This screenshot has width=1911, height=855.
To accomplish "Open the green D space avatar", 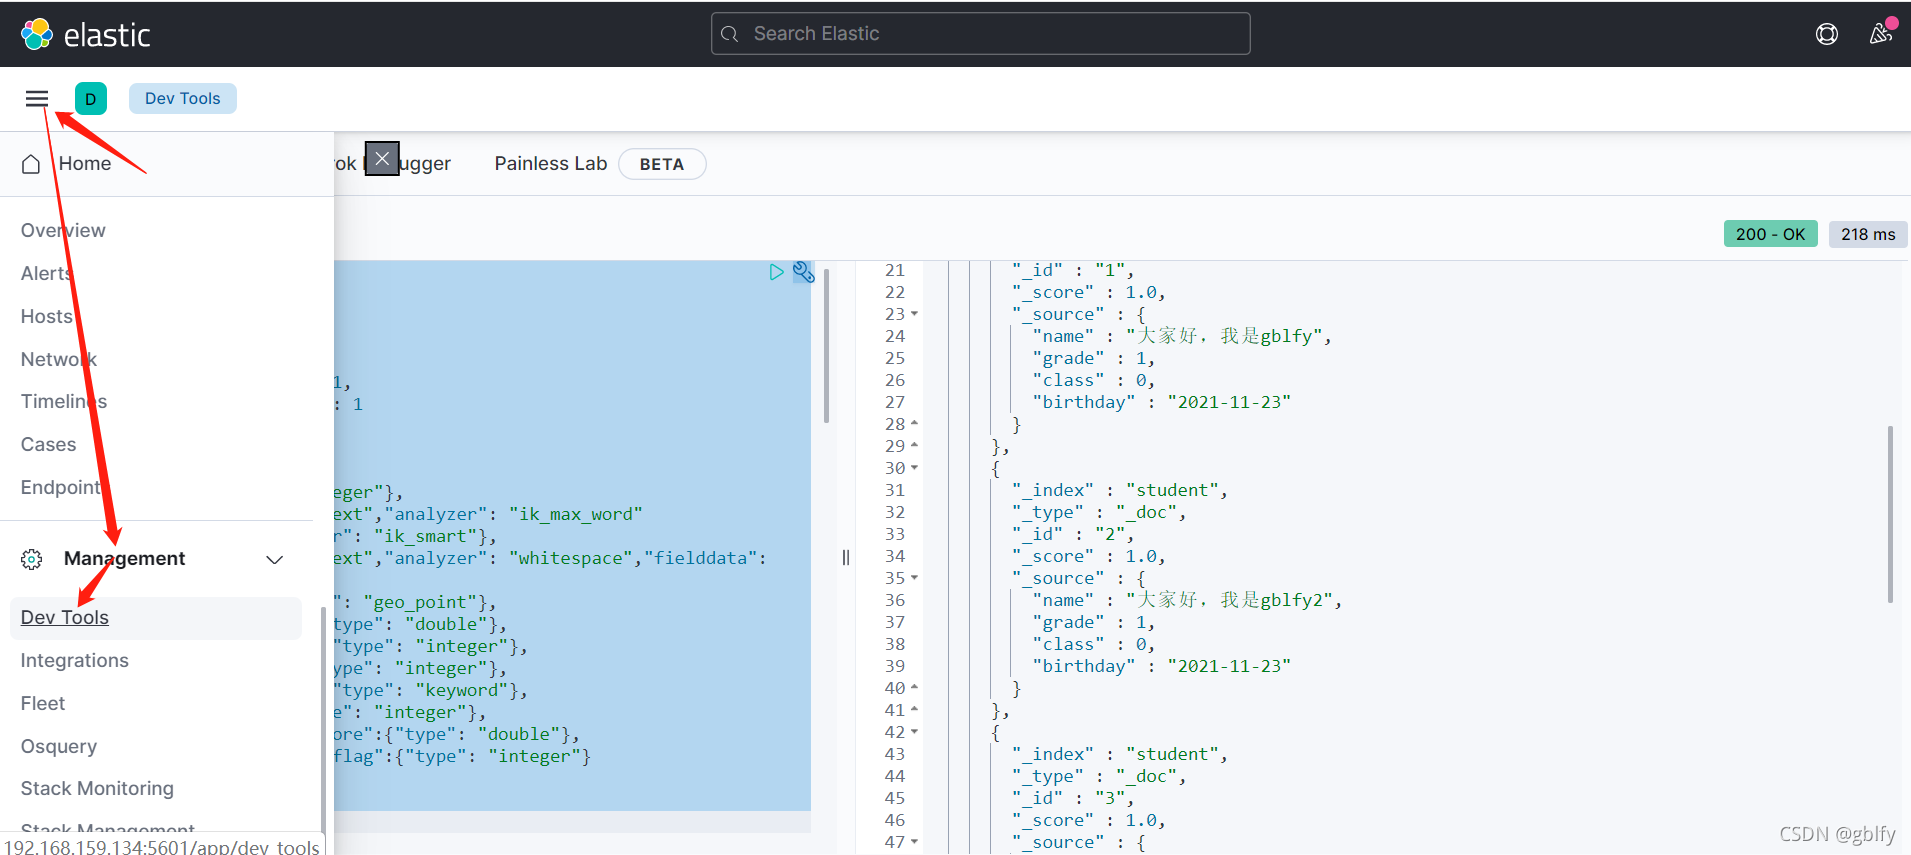I will [91, 98].
